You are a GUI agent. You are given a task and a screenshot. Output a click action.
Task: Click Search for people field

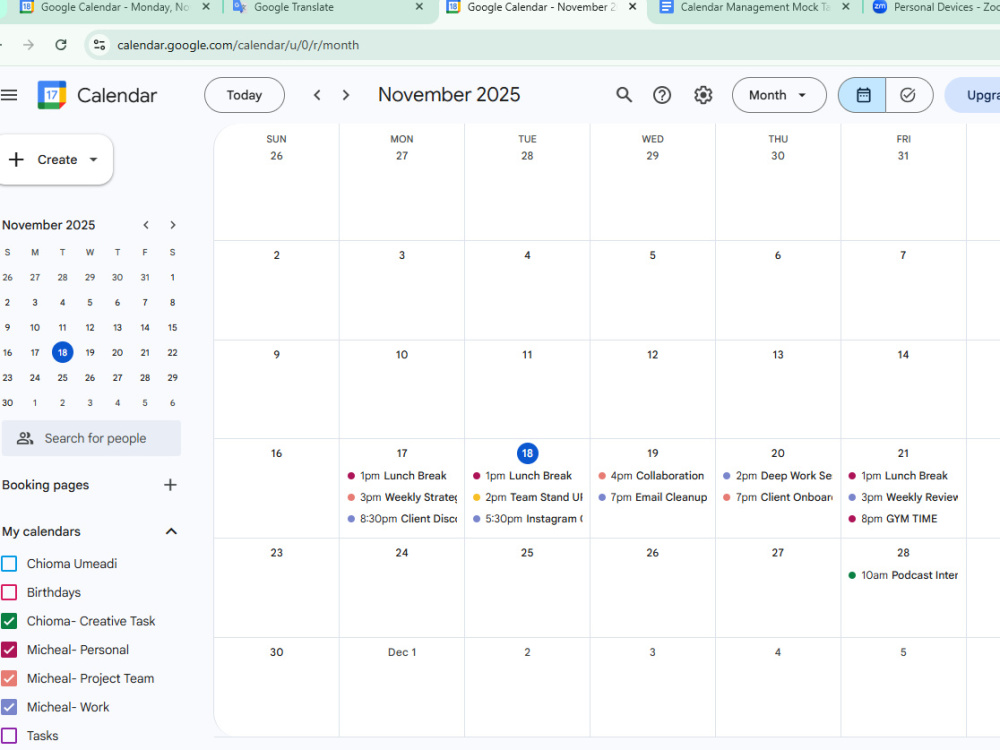(91, 438)
